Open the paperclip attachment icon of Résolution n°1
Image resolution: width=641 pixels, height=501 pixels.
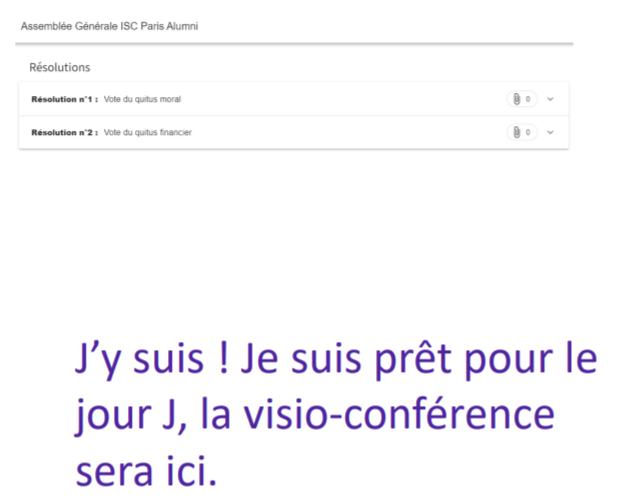click(x=517, y=99)
